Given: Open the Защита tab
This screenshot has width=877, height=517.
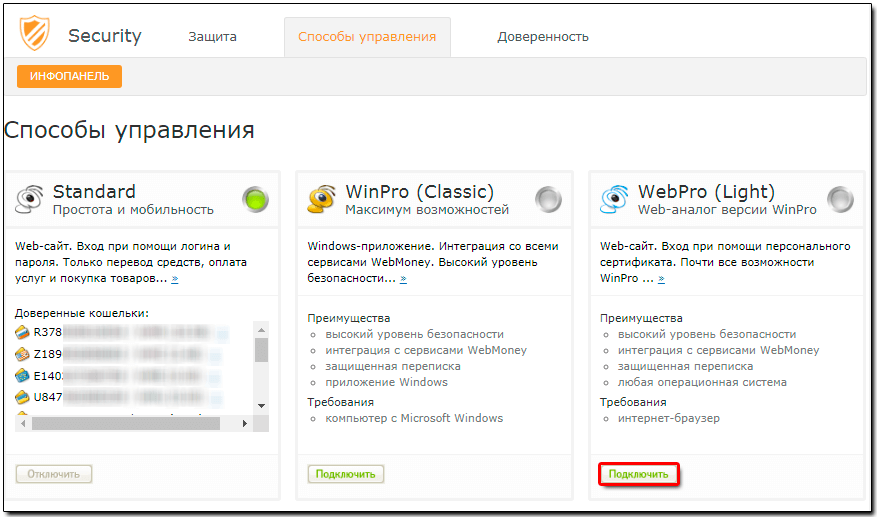Looking at the screenshot, I should (212, 37).
